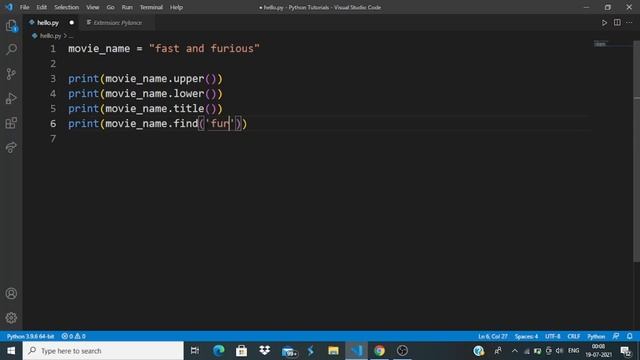Open ENG language input indicator
This screenshot has height=360, width=640.
[x=573, y=351]
